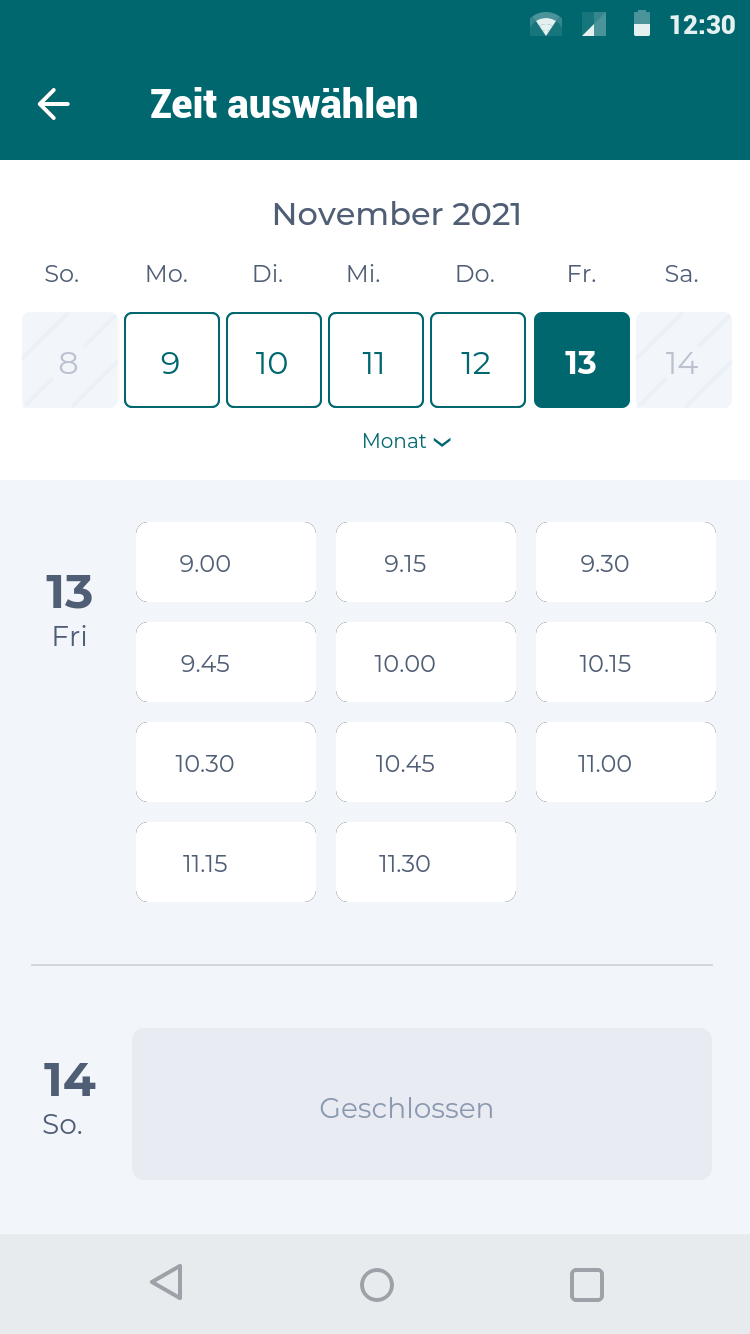Image resolution: width=750 pixels, height=1334 pixels.
Task: Tap Android home circle button
Action: (376, 1284)
